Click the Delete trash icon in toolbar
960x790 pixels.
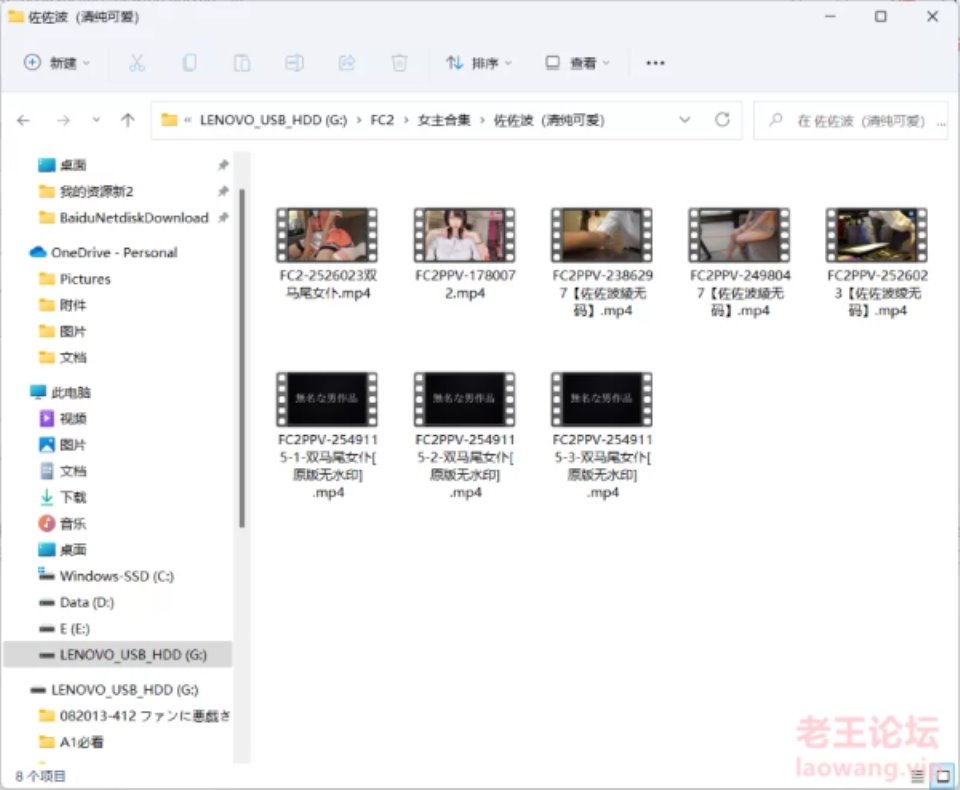click(399, 62)
